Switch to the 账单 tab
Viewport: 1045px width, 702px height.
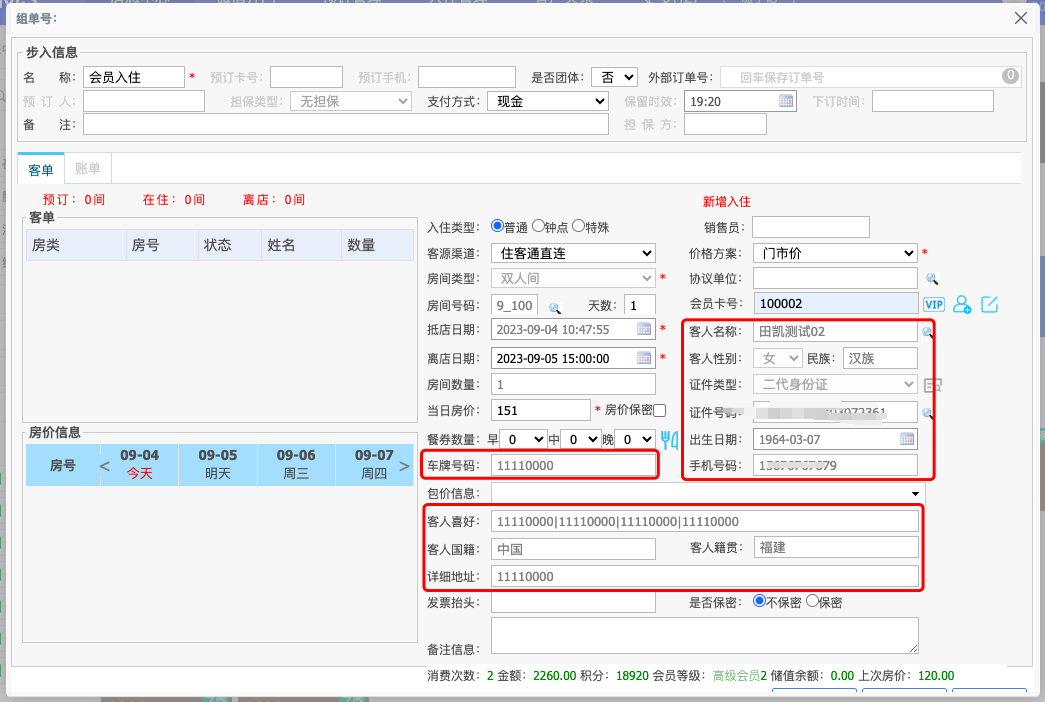click(x=87, y=168)
